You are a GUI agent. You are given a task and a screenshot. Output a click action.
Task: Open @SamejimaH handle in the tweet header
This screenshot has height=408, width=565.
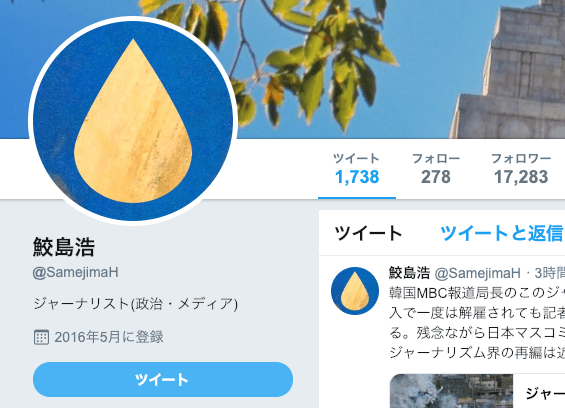pyautogui.click(x=477, y=273)
